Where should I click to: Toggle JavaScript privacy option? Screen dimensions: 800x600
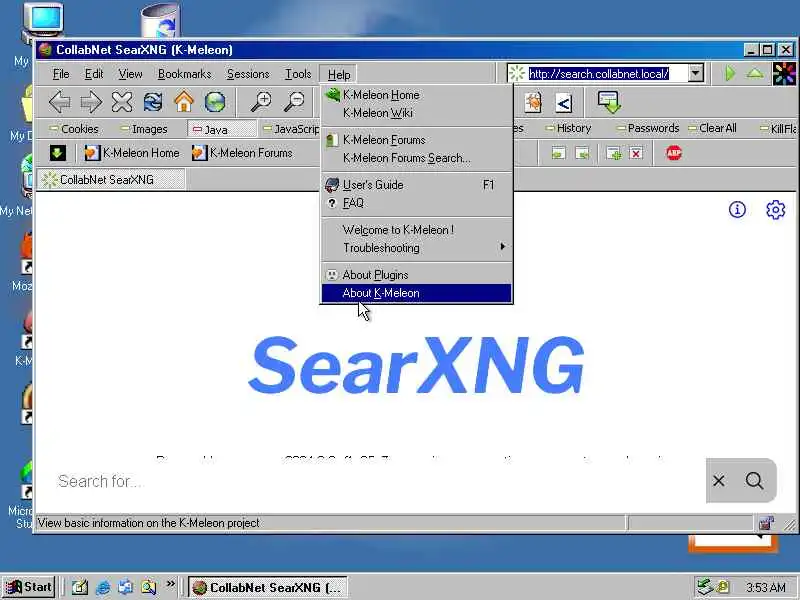tap(291, 129)
